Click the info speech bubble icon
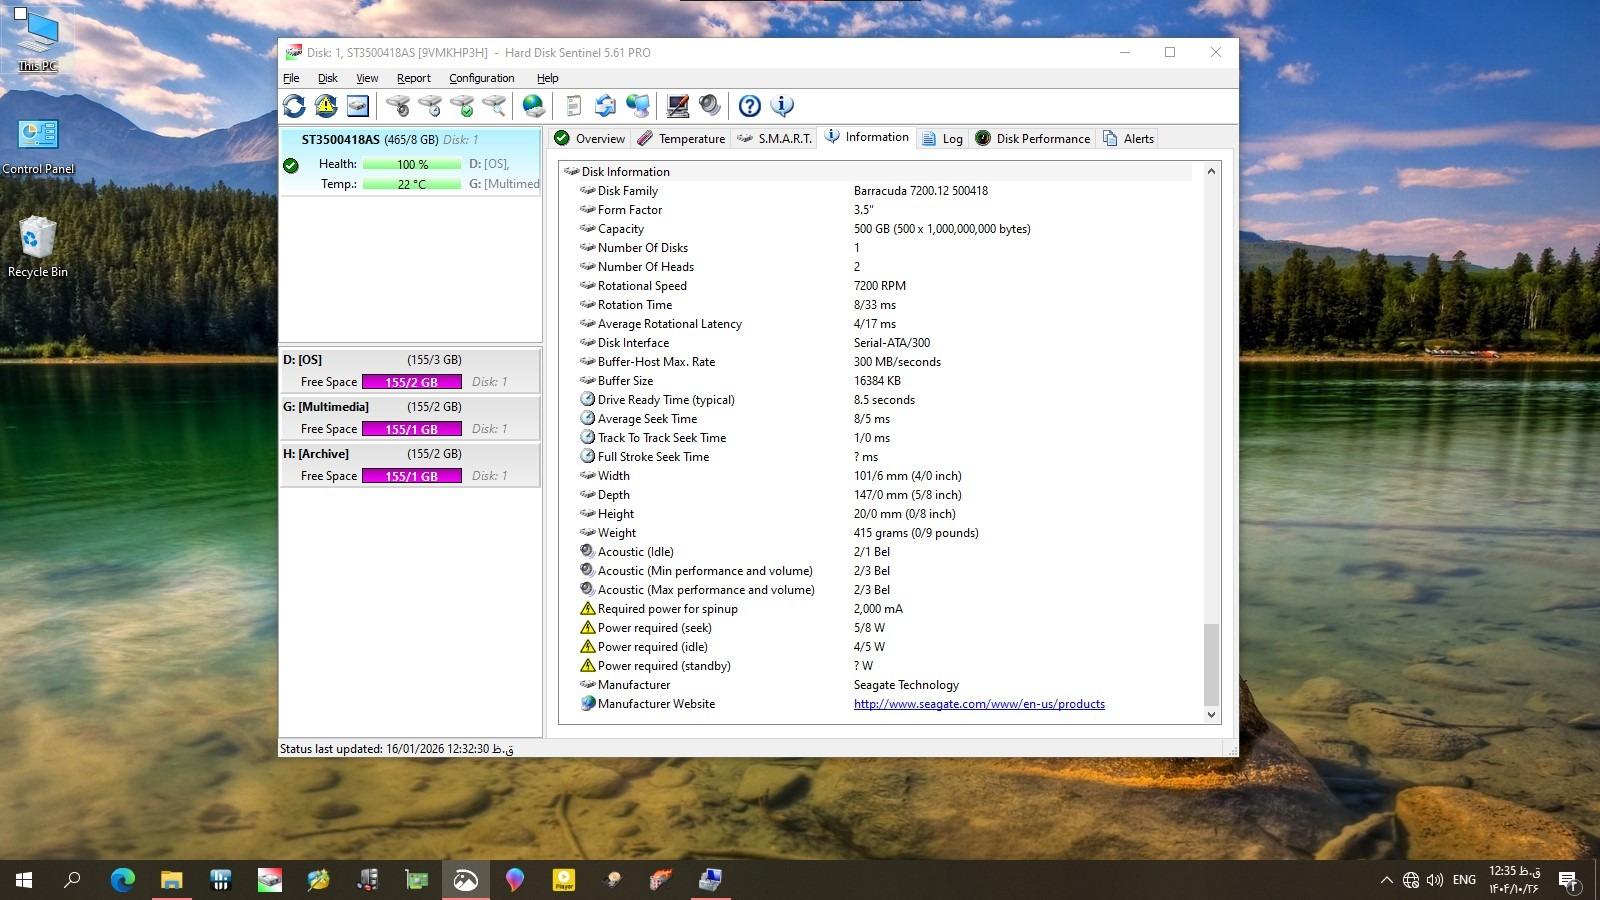Screen dimensions: 1600x900 tap(782, 106)
